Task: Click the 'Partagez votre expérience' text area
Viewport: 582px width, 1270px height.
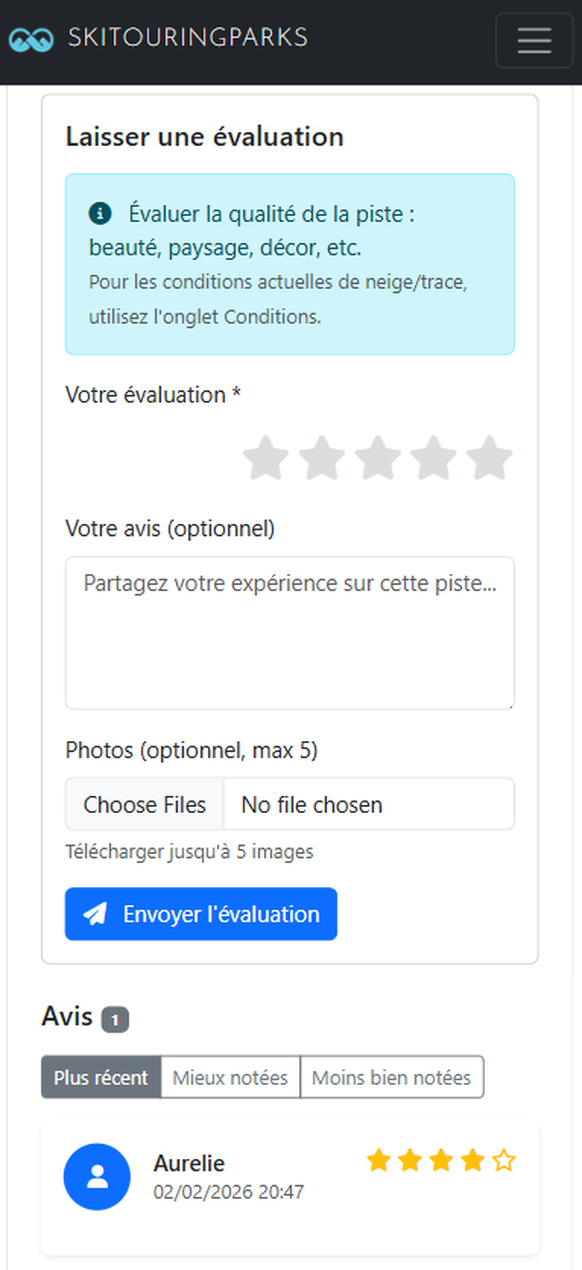Action: click(289, 632)
